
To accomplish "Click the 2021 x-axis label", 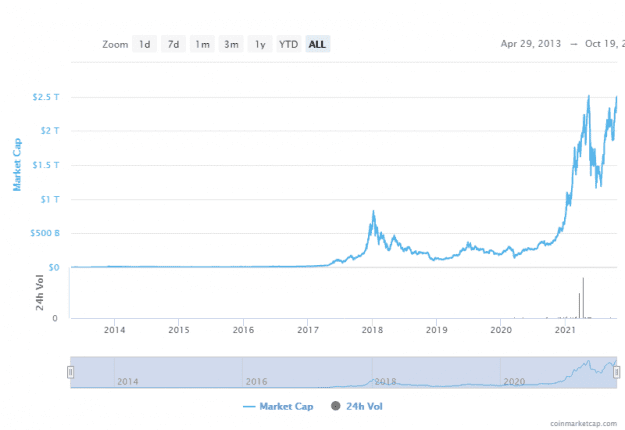I will (565, 330).
